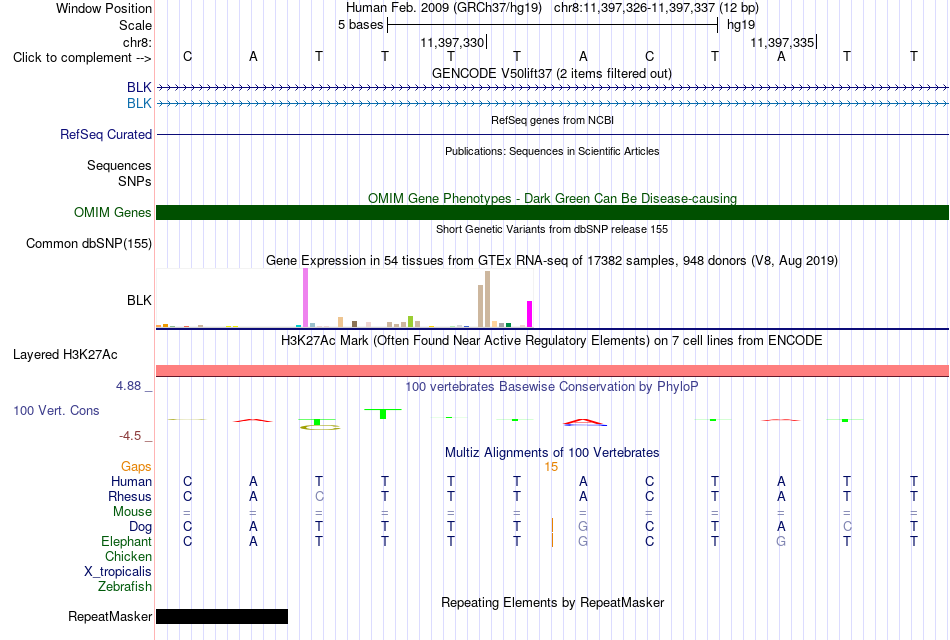Click the orange 'Gaps' row label

tap(136, 467)
